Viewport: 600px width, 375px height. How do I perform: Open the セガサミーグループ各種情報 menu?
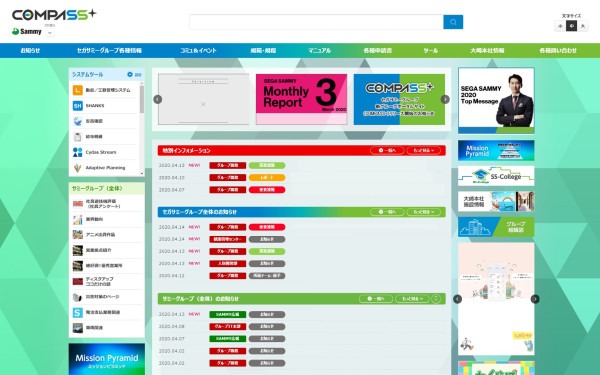(x=109, y=51)
